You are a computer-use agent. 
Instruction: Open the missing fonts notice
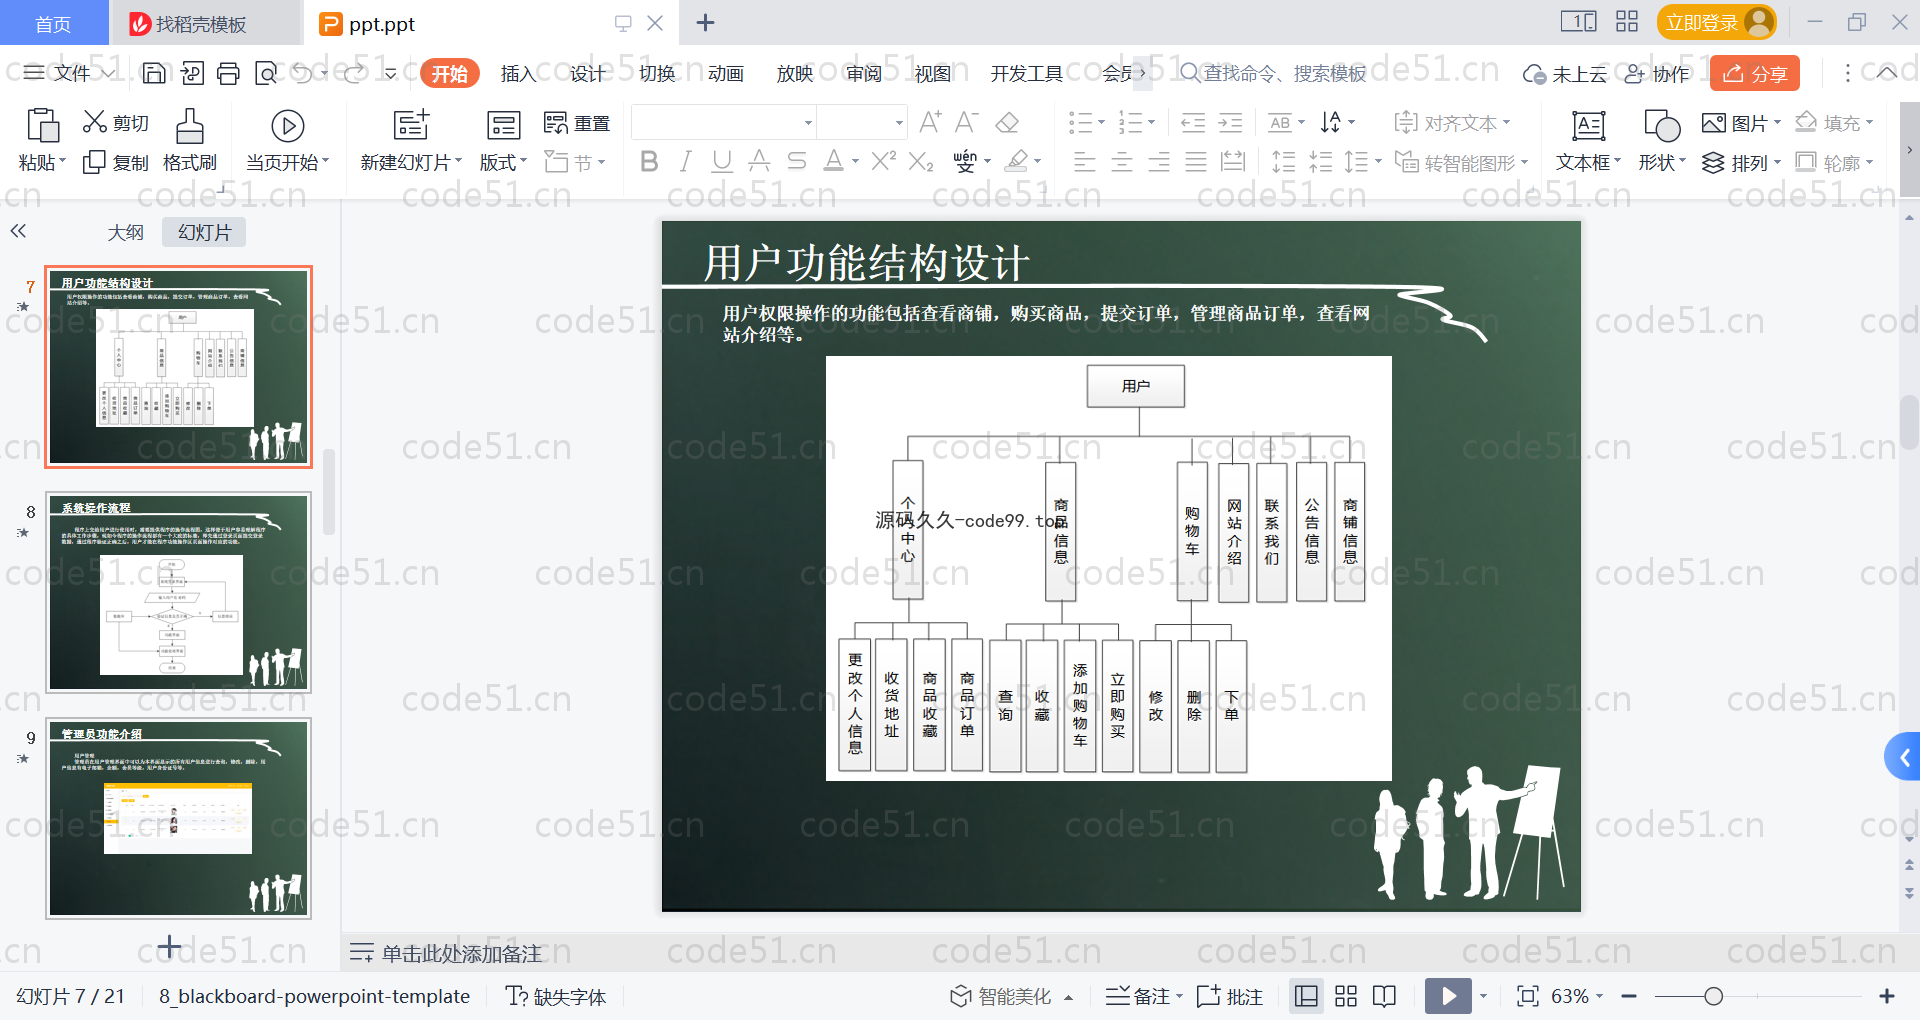tap(556, 996)
